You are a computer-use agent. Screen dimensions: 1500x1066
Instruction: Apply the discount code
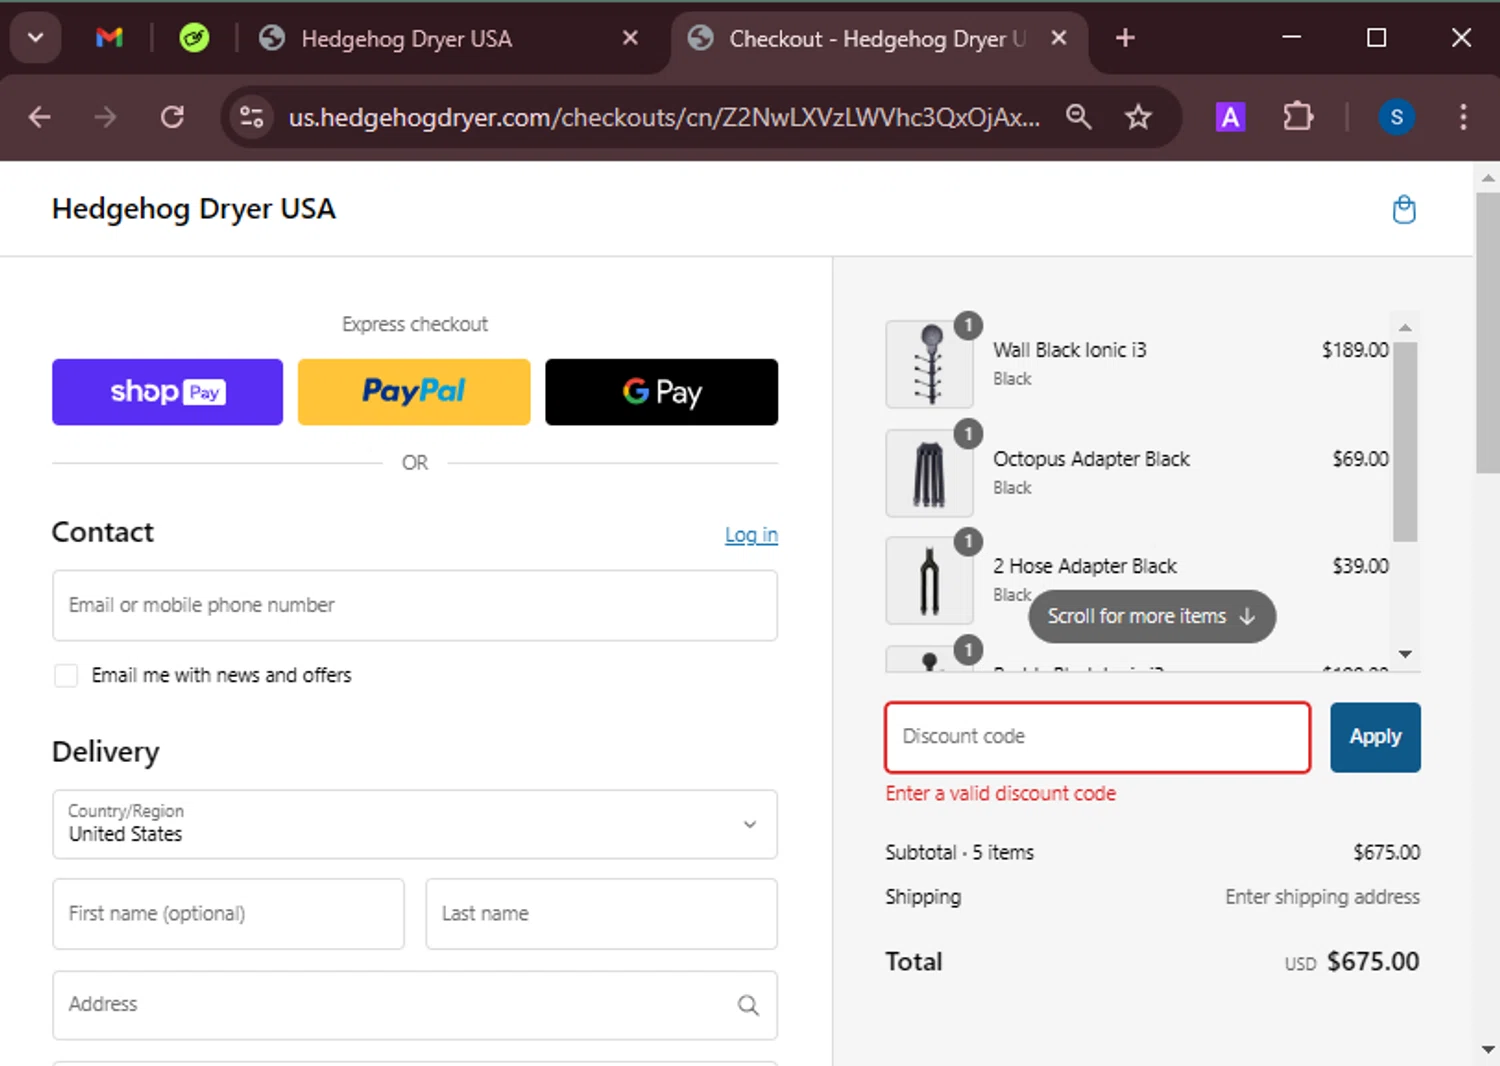(1375, 737)
